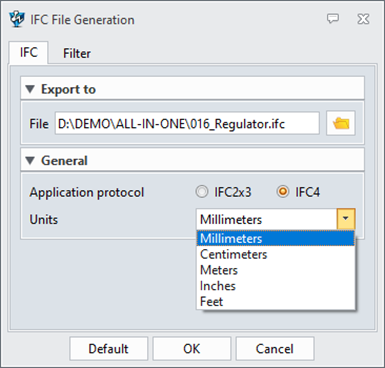Click the File path input field
Viewport: 385px width, 368px height.
point(187,124)
